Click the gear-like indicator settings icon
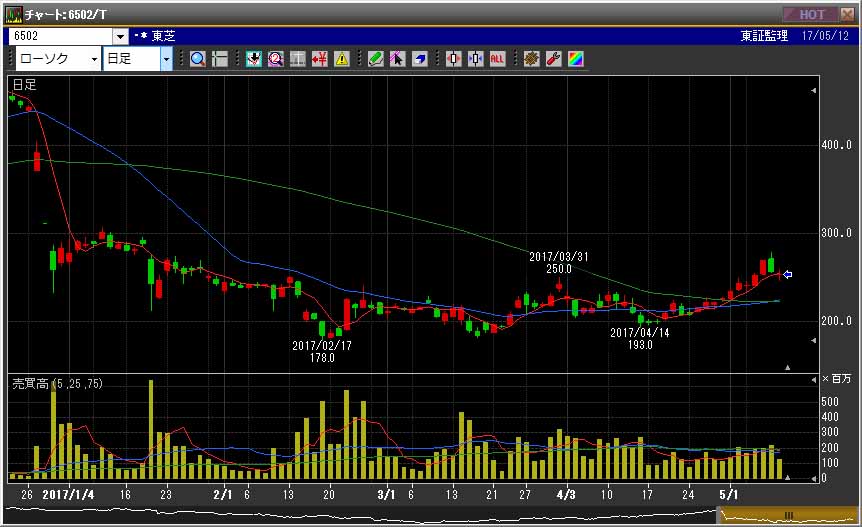The image size is (862, 527). (532, 59)
